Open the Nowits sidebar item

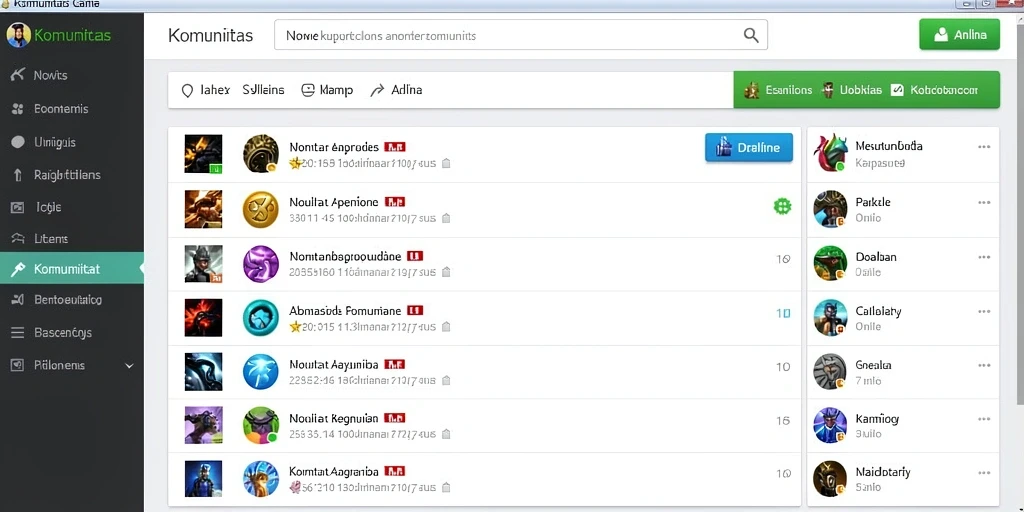click(72, 75)
